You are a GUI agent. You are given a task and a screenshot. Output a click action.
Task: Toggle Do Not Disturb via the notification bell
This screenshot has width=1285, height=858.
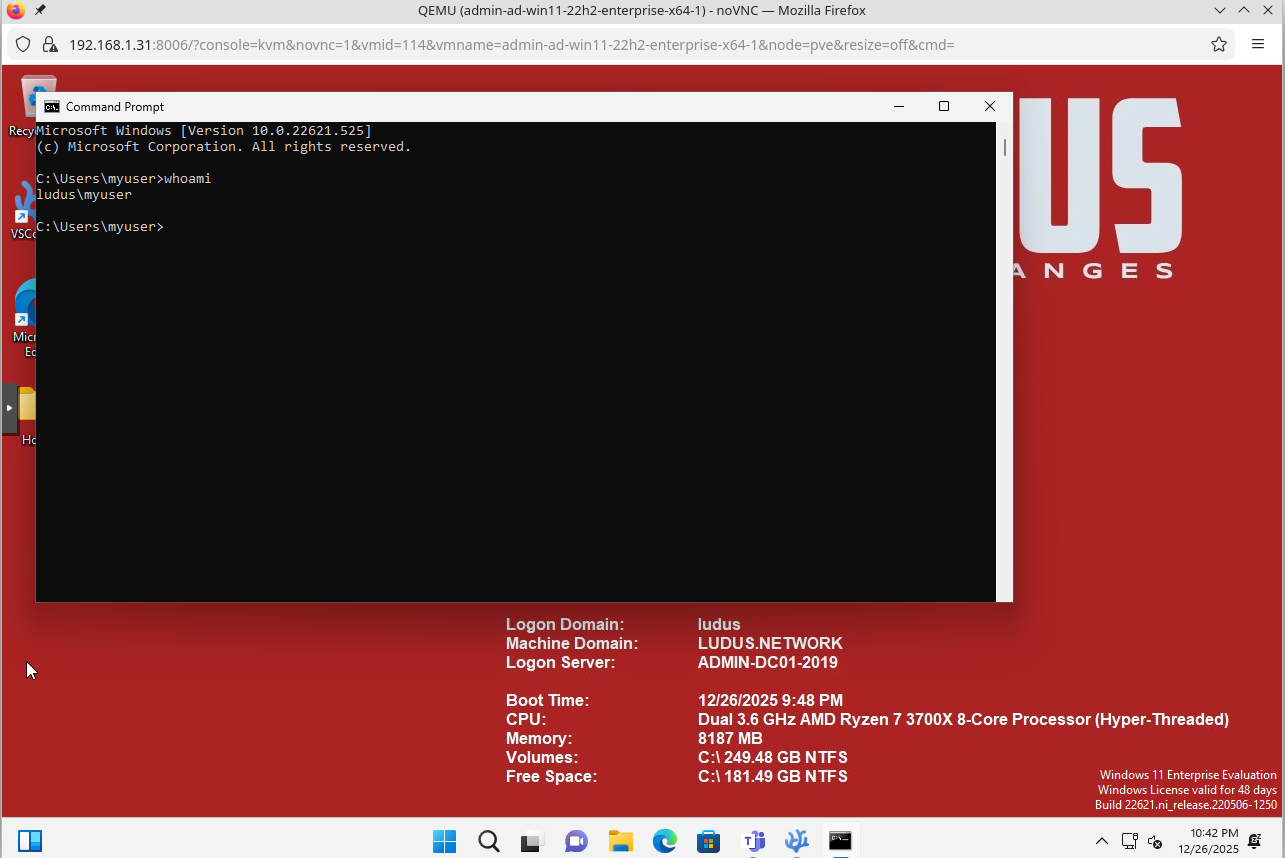click(1253, 841)
